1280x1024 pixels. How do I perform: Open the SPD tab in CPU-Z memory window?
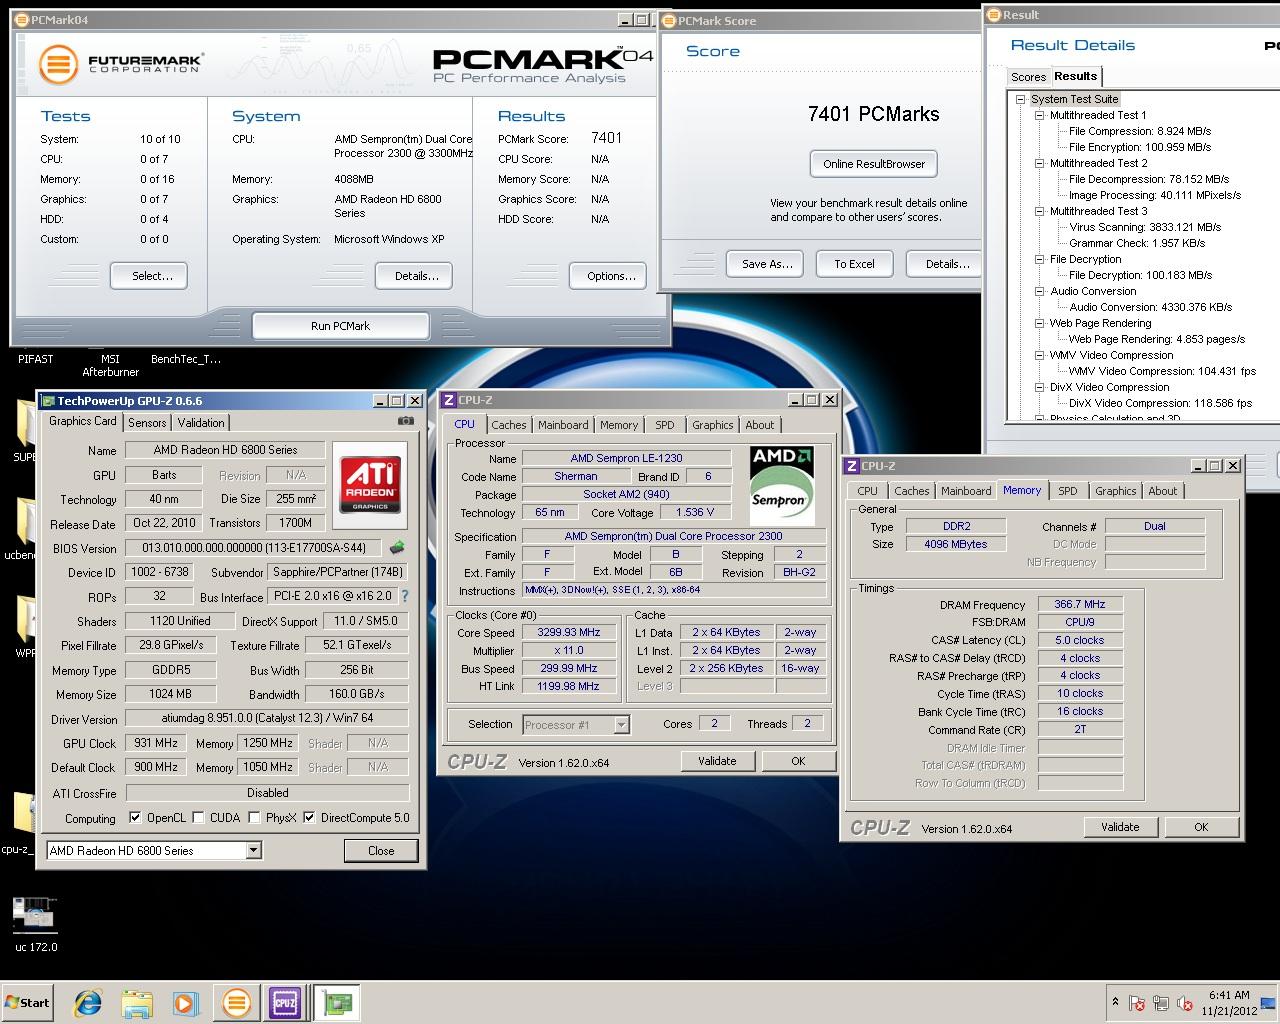click(1068, 491)
